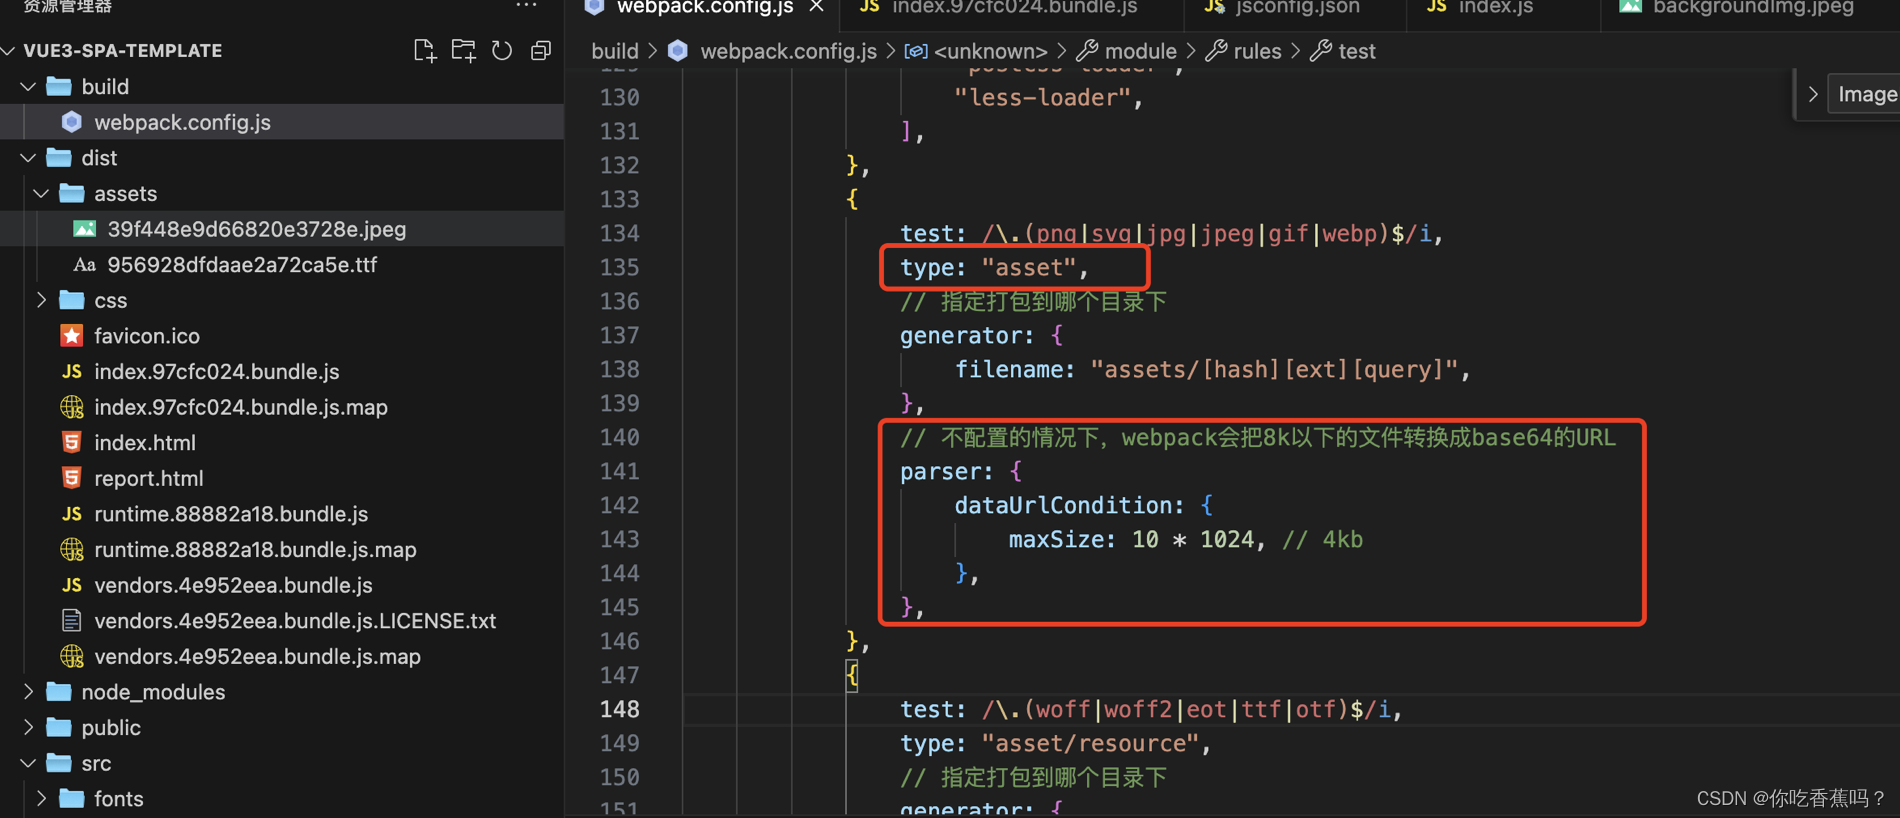Click '"less-loader"' on line 130
This screenshot has height=818, width=1900.
click(x=1043, y=97)
